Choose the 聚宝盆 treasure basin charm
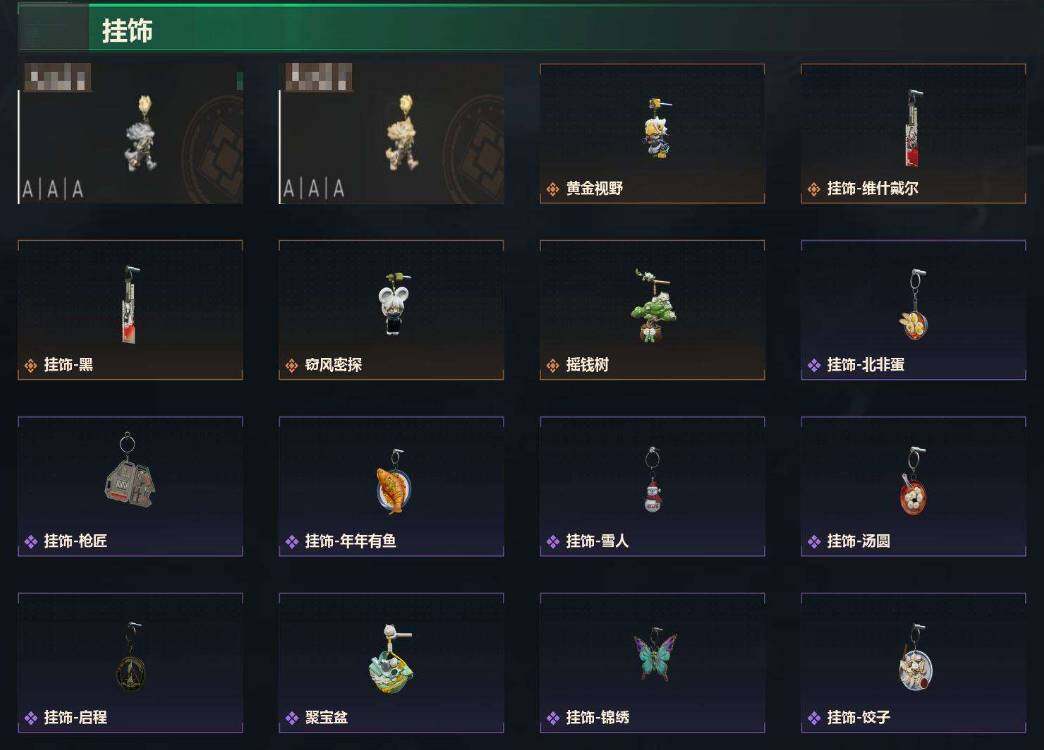The image size is (1044, 750). (x=392, y=663)
